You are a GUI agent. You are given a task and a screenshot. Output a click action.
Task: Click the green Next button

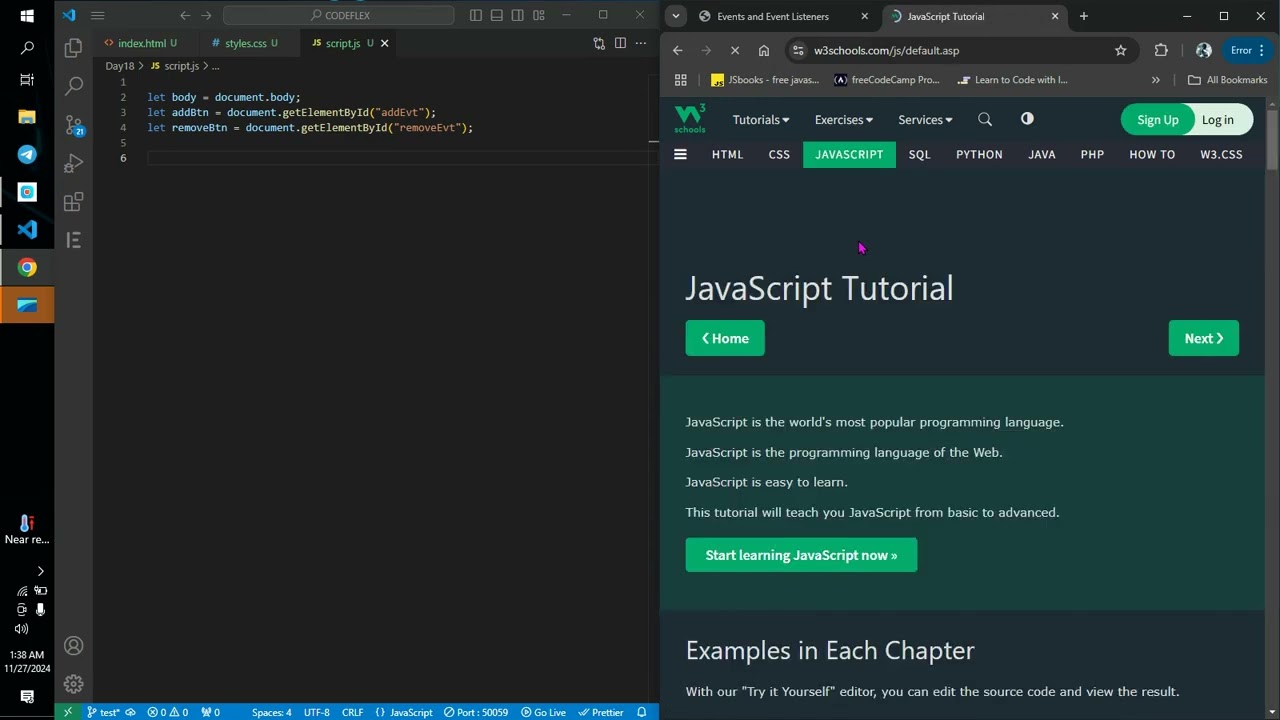[x=1203, y=338]
